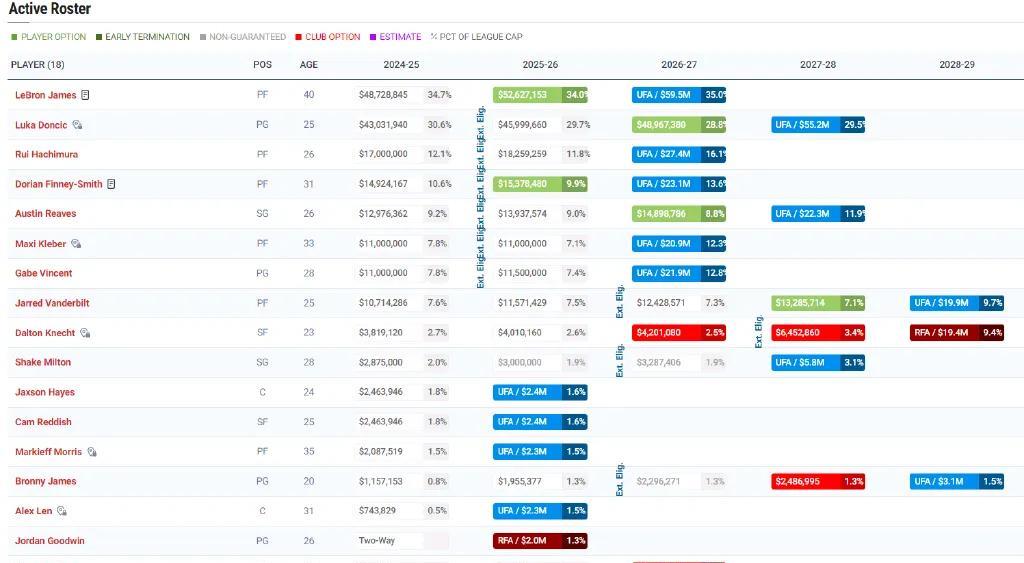Sort by 2025-26 salary column
1024x563 pixels.
pyautogui.click(x=540, y=65)
